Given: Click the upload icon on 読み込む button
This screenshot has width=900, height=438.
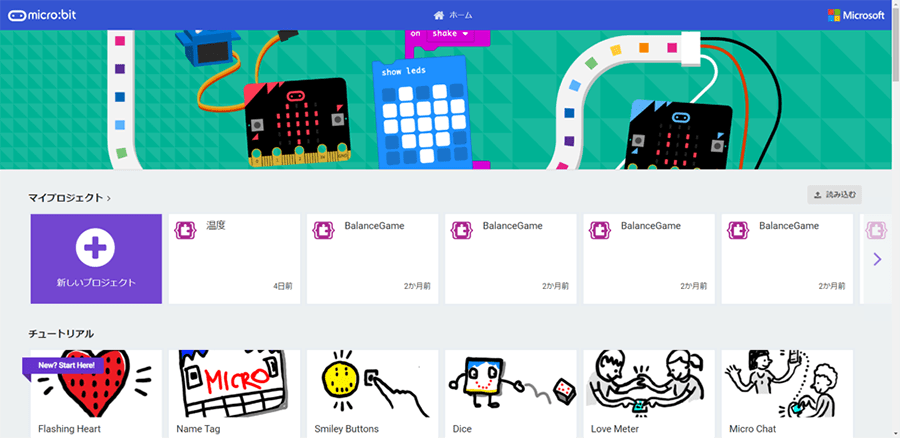Looking at the screenshot, I should tap(817, 195).
